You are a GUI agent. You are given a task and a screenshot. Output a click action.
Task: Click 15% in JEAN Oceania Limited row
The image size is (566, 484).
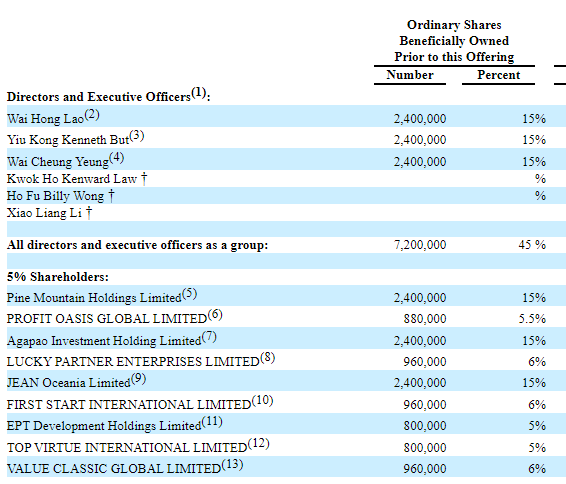pos(534,383)
